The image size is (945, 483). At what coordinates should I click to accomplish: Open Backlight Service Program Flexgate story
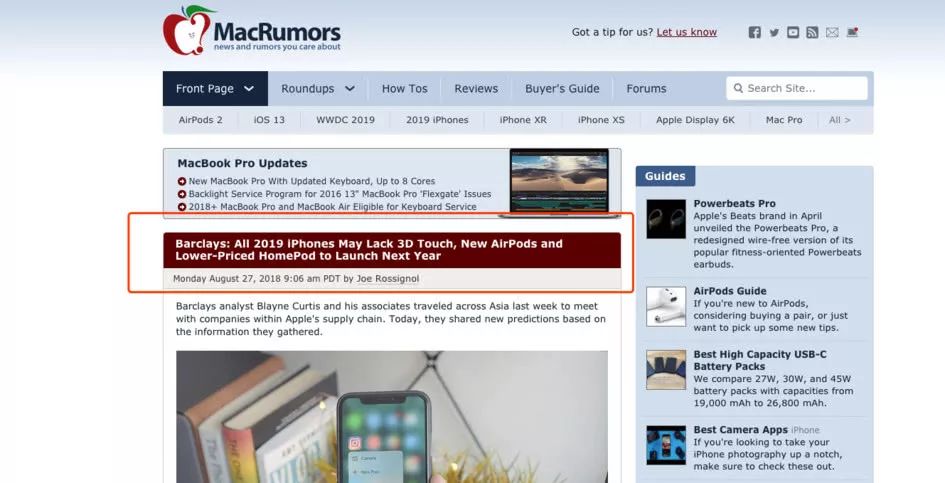[340, 194]
